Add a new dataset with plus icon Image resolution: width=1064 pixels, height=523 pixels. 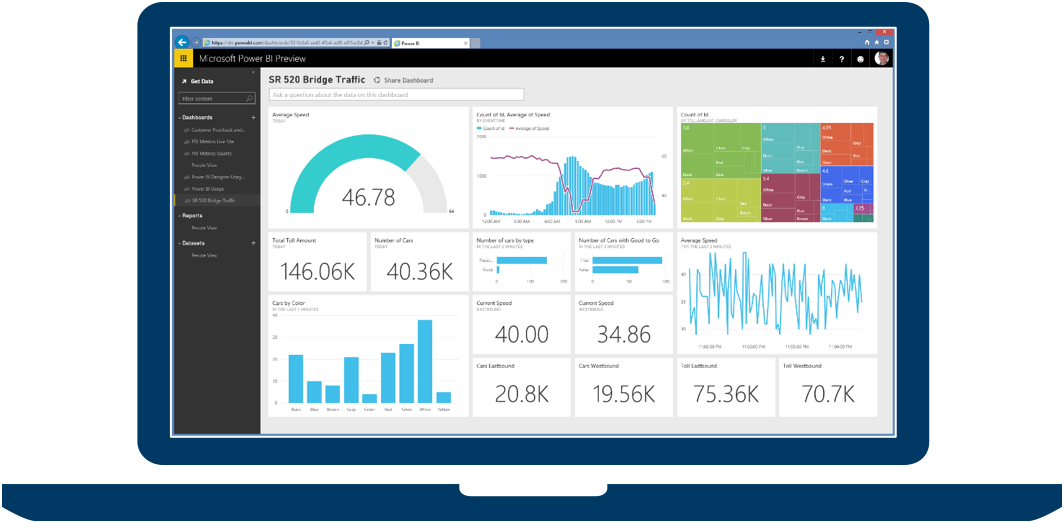(x=253, y=242)
